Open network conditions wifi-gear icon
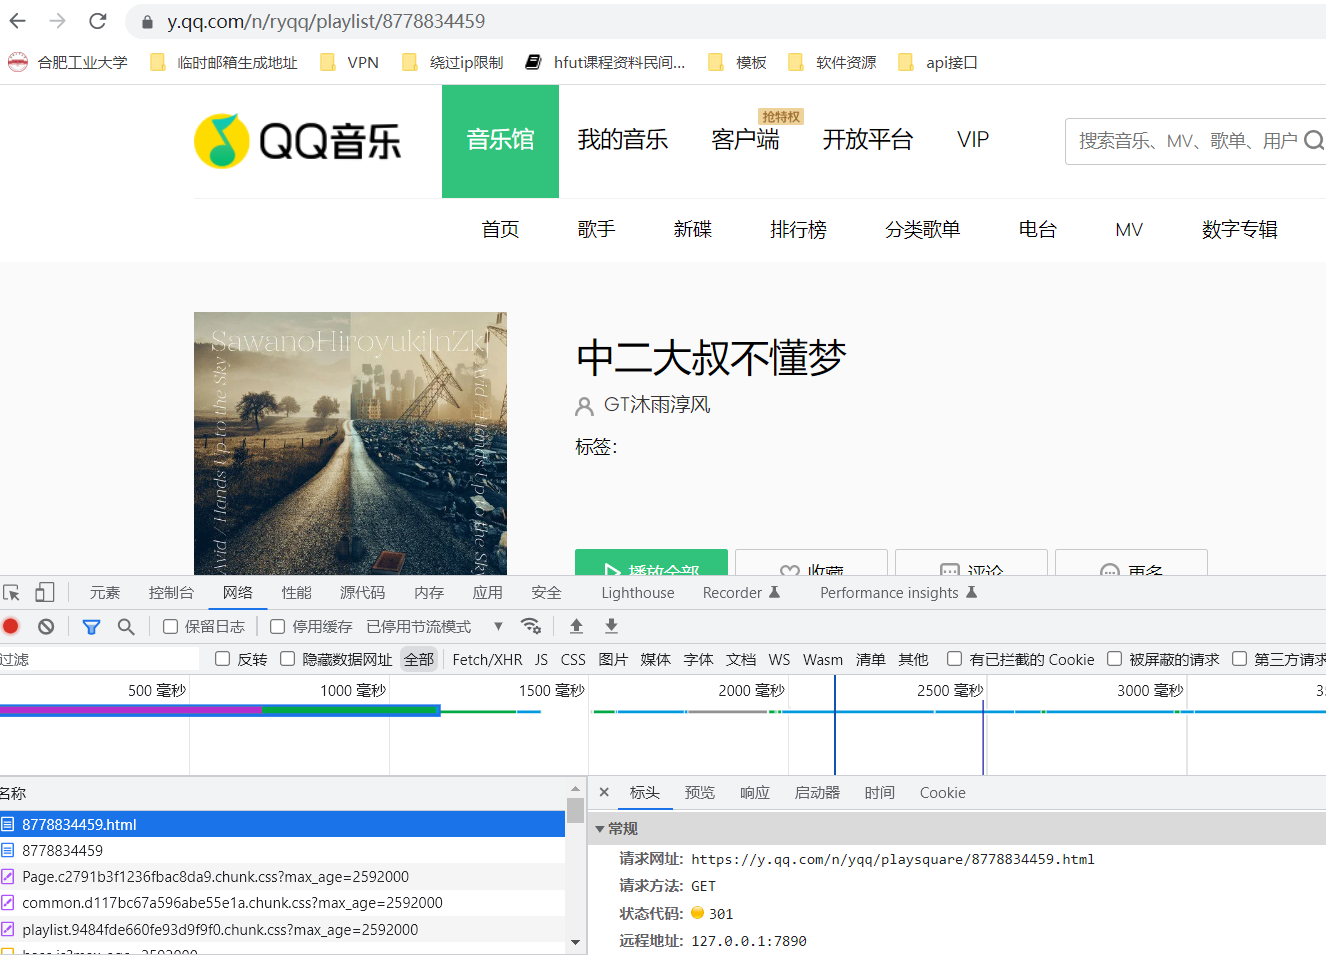The height and width of the screenshot is (955, 1326). pyautogui.click(x=531, y=626)
